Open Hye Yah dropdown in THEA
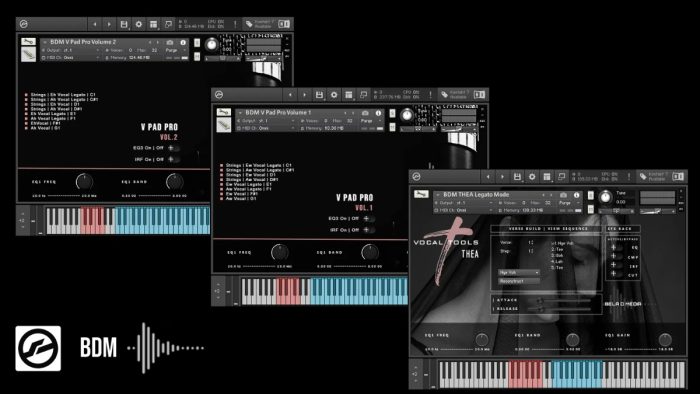Screen dimensions: 700x394 tap(519, 272)
